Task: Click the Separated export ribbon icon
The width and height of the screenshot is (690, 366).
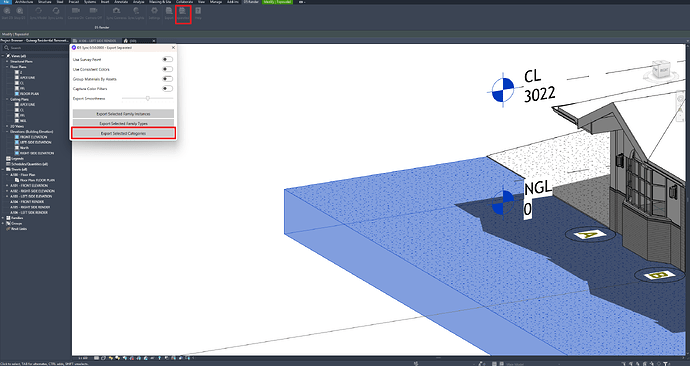Action: [183, 11]
